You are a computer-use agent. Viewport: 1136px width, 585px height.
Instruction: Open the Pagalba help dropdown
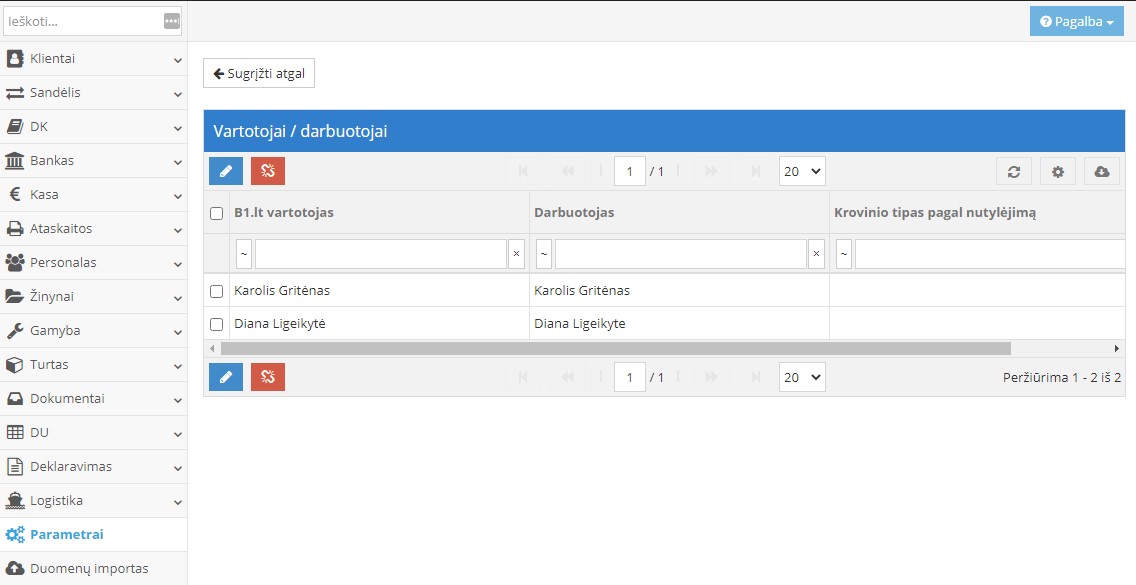click(1076, 21)
